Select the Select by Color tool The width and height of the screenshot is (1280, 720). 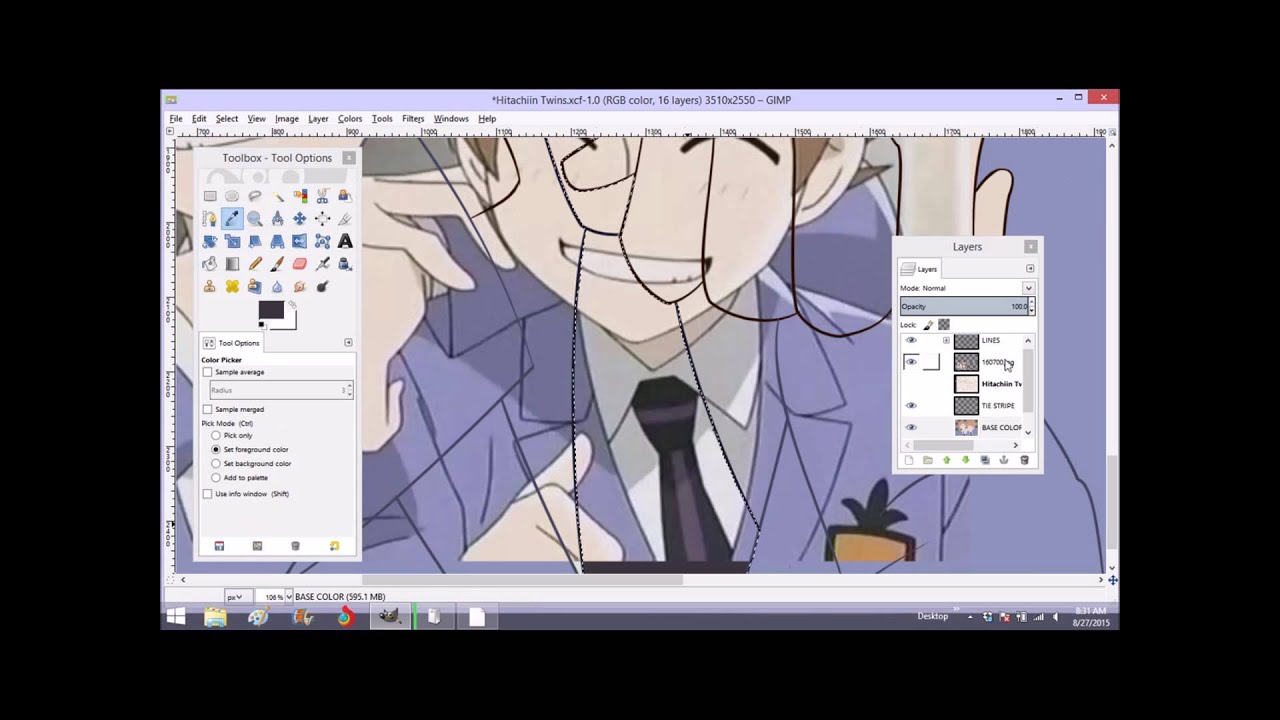click(x=300, y=196)
